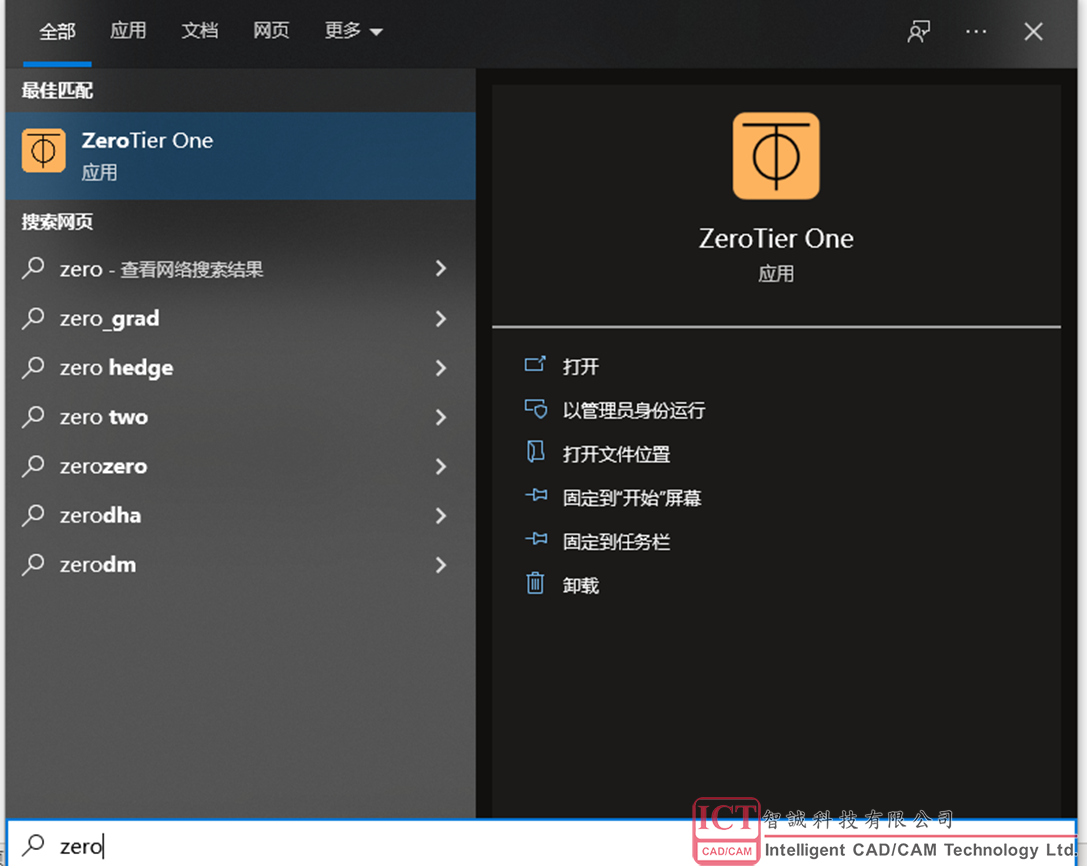Click the trash uninstall icon
Image resolution: width=1087 pixels, height=866 pixels.
click(x=535, y=583)
